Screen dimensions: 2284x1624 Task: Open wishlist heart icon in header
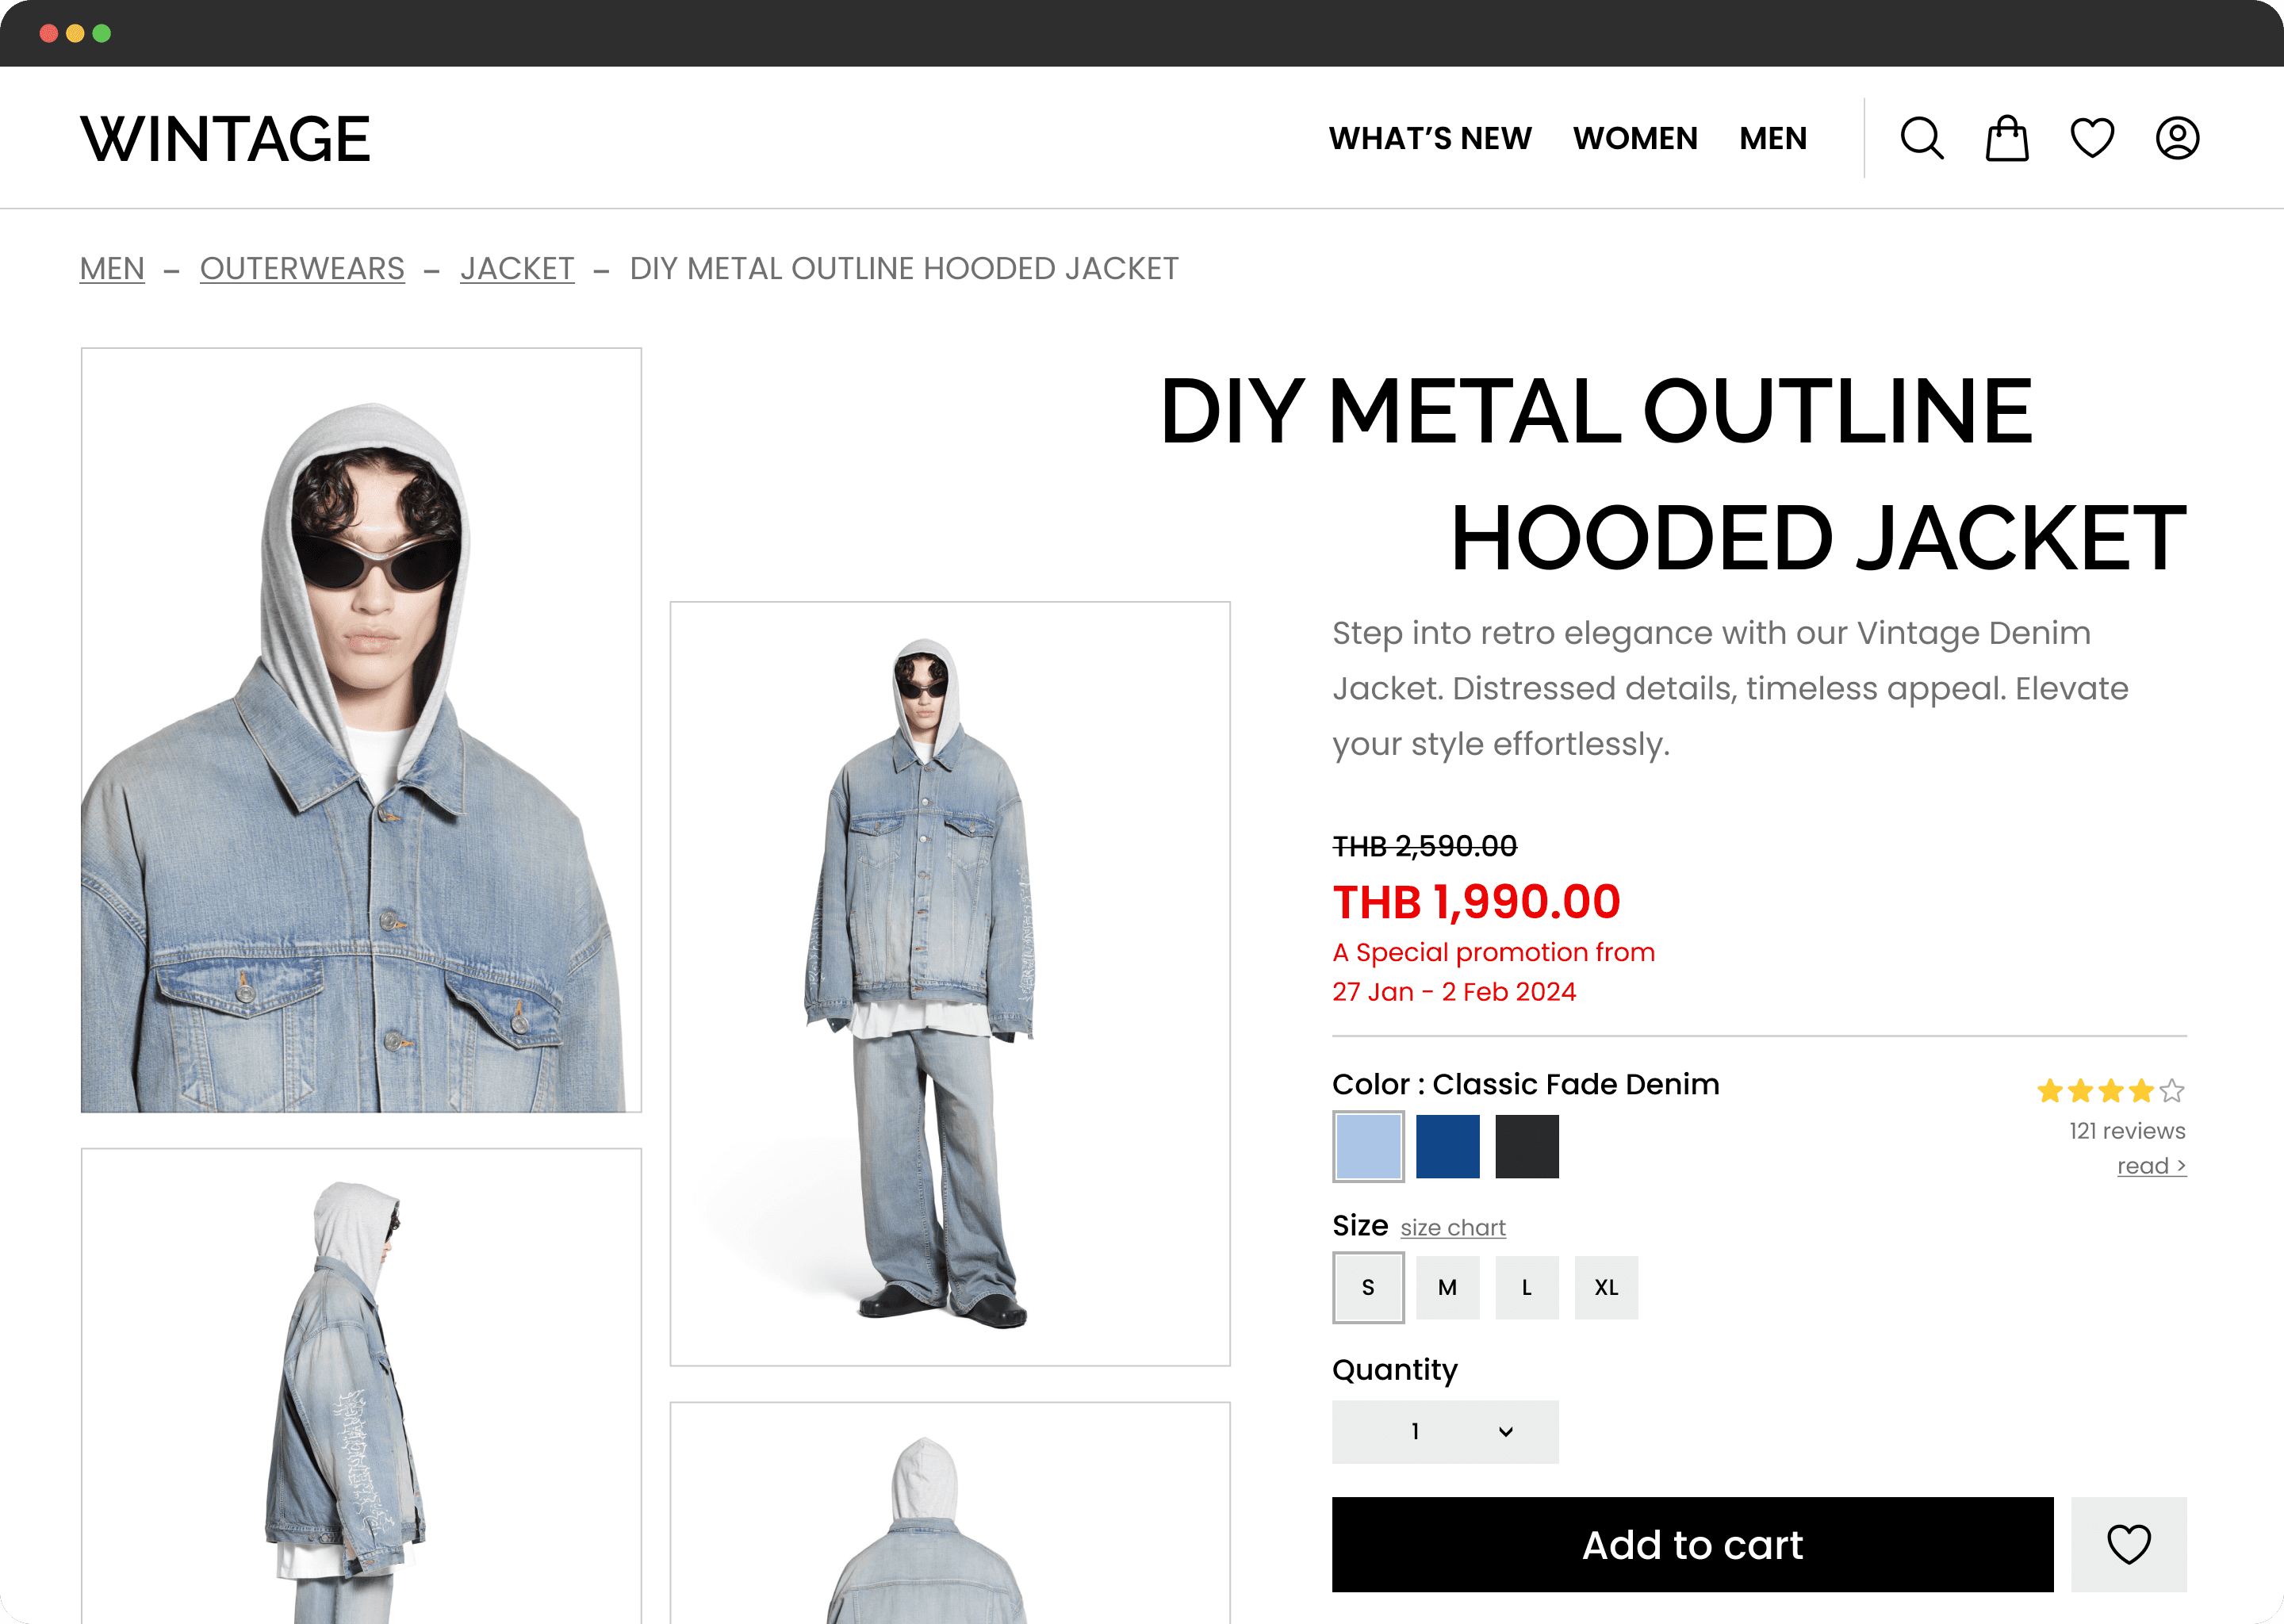click(2092, 138)
